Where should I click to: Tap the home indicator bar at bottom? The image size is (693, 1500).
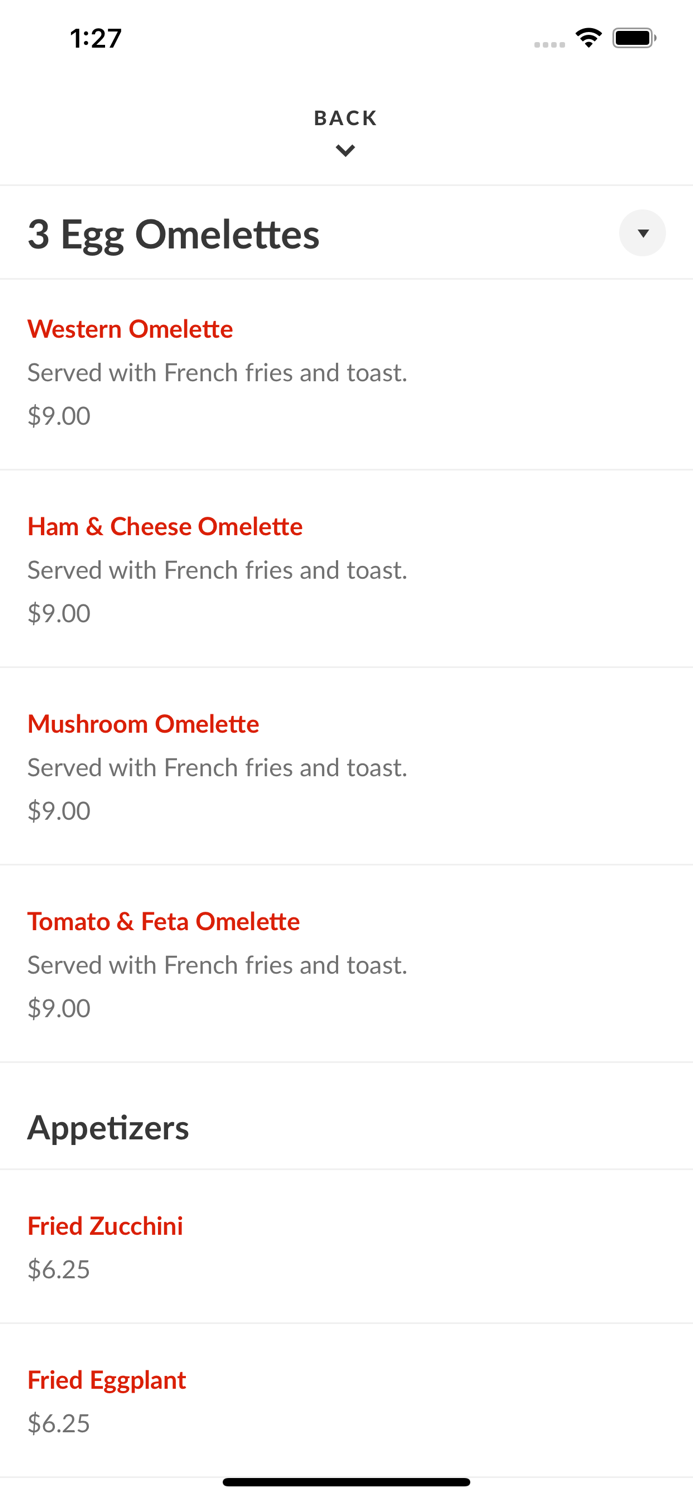click(346, 1481)
